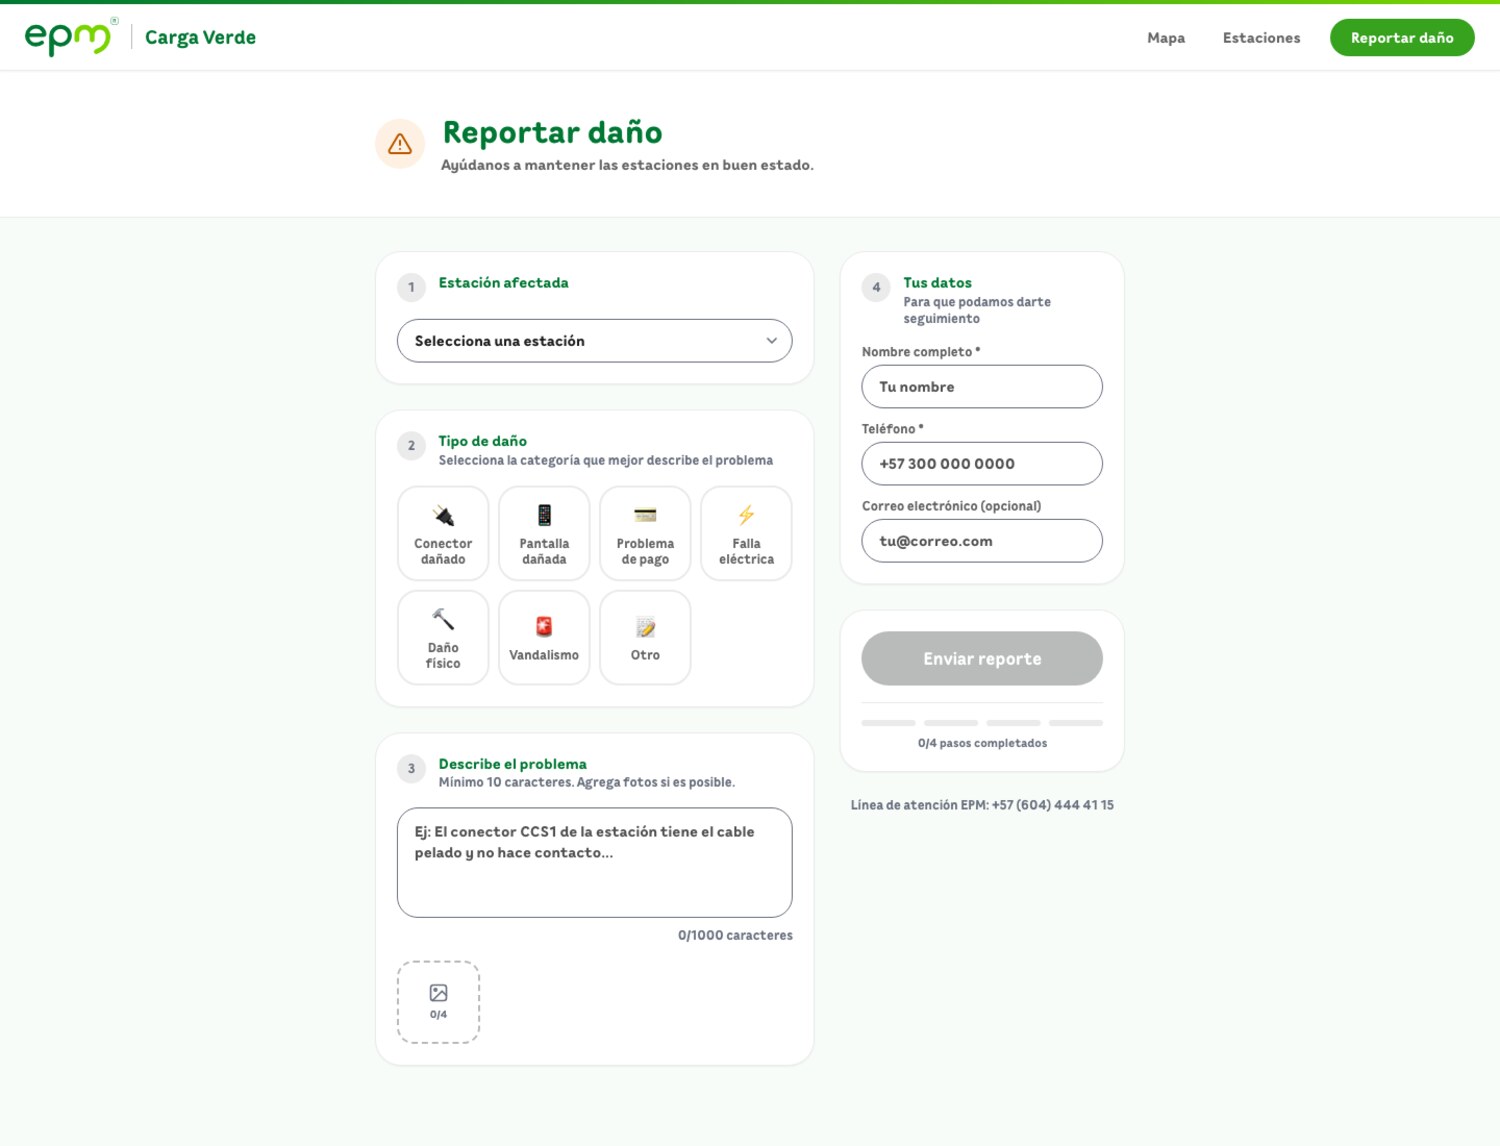This screenshot has width=1500, height=1146.
Task: Focus the problem description text area
Action: tap(595, 863)
